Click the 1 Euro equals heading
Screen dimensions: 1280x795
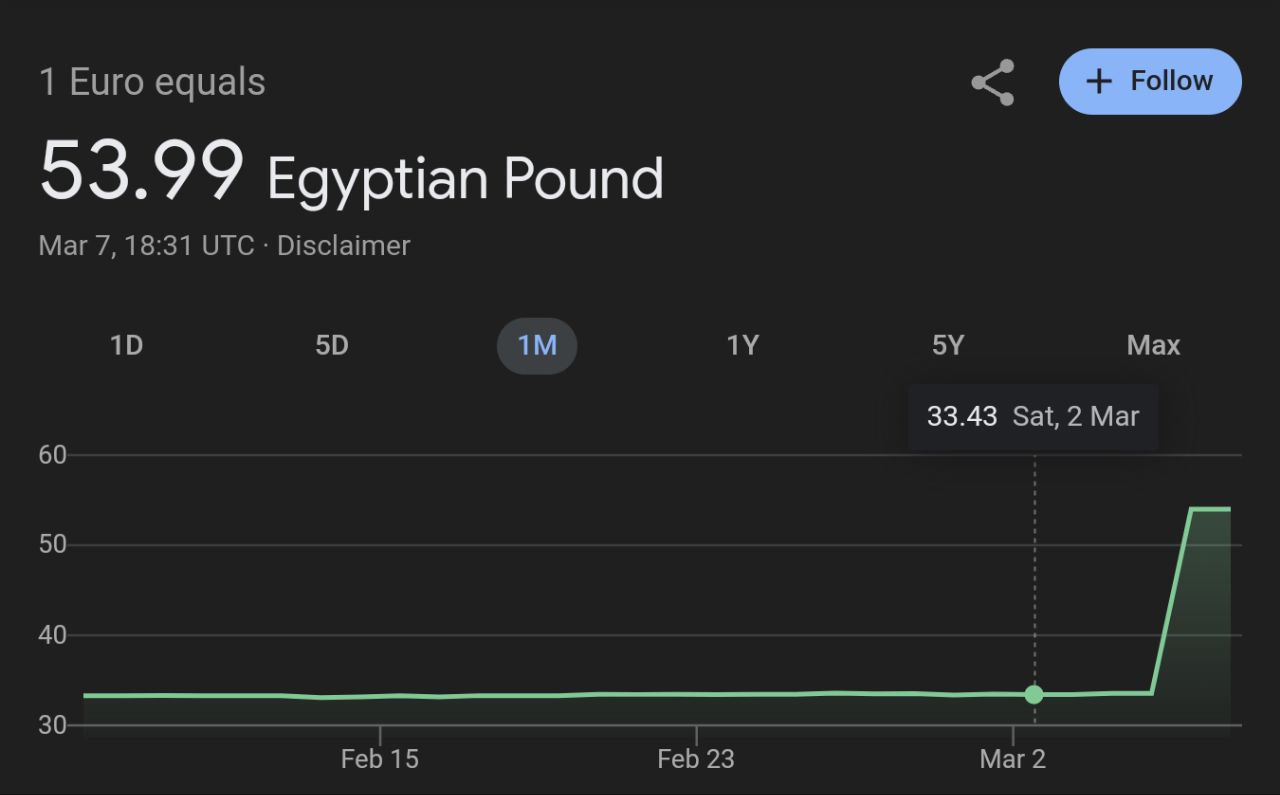tap(152, 82)
